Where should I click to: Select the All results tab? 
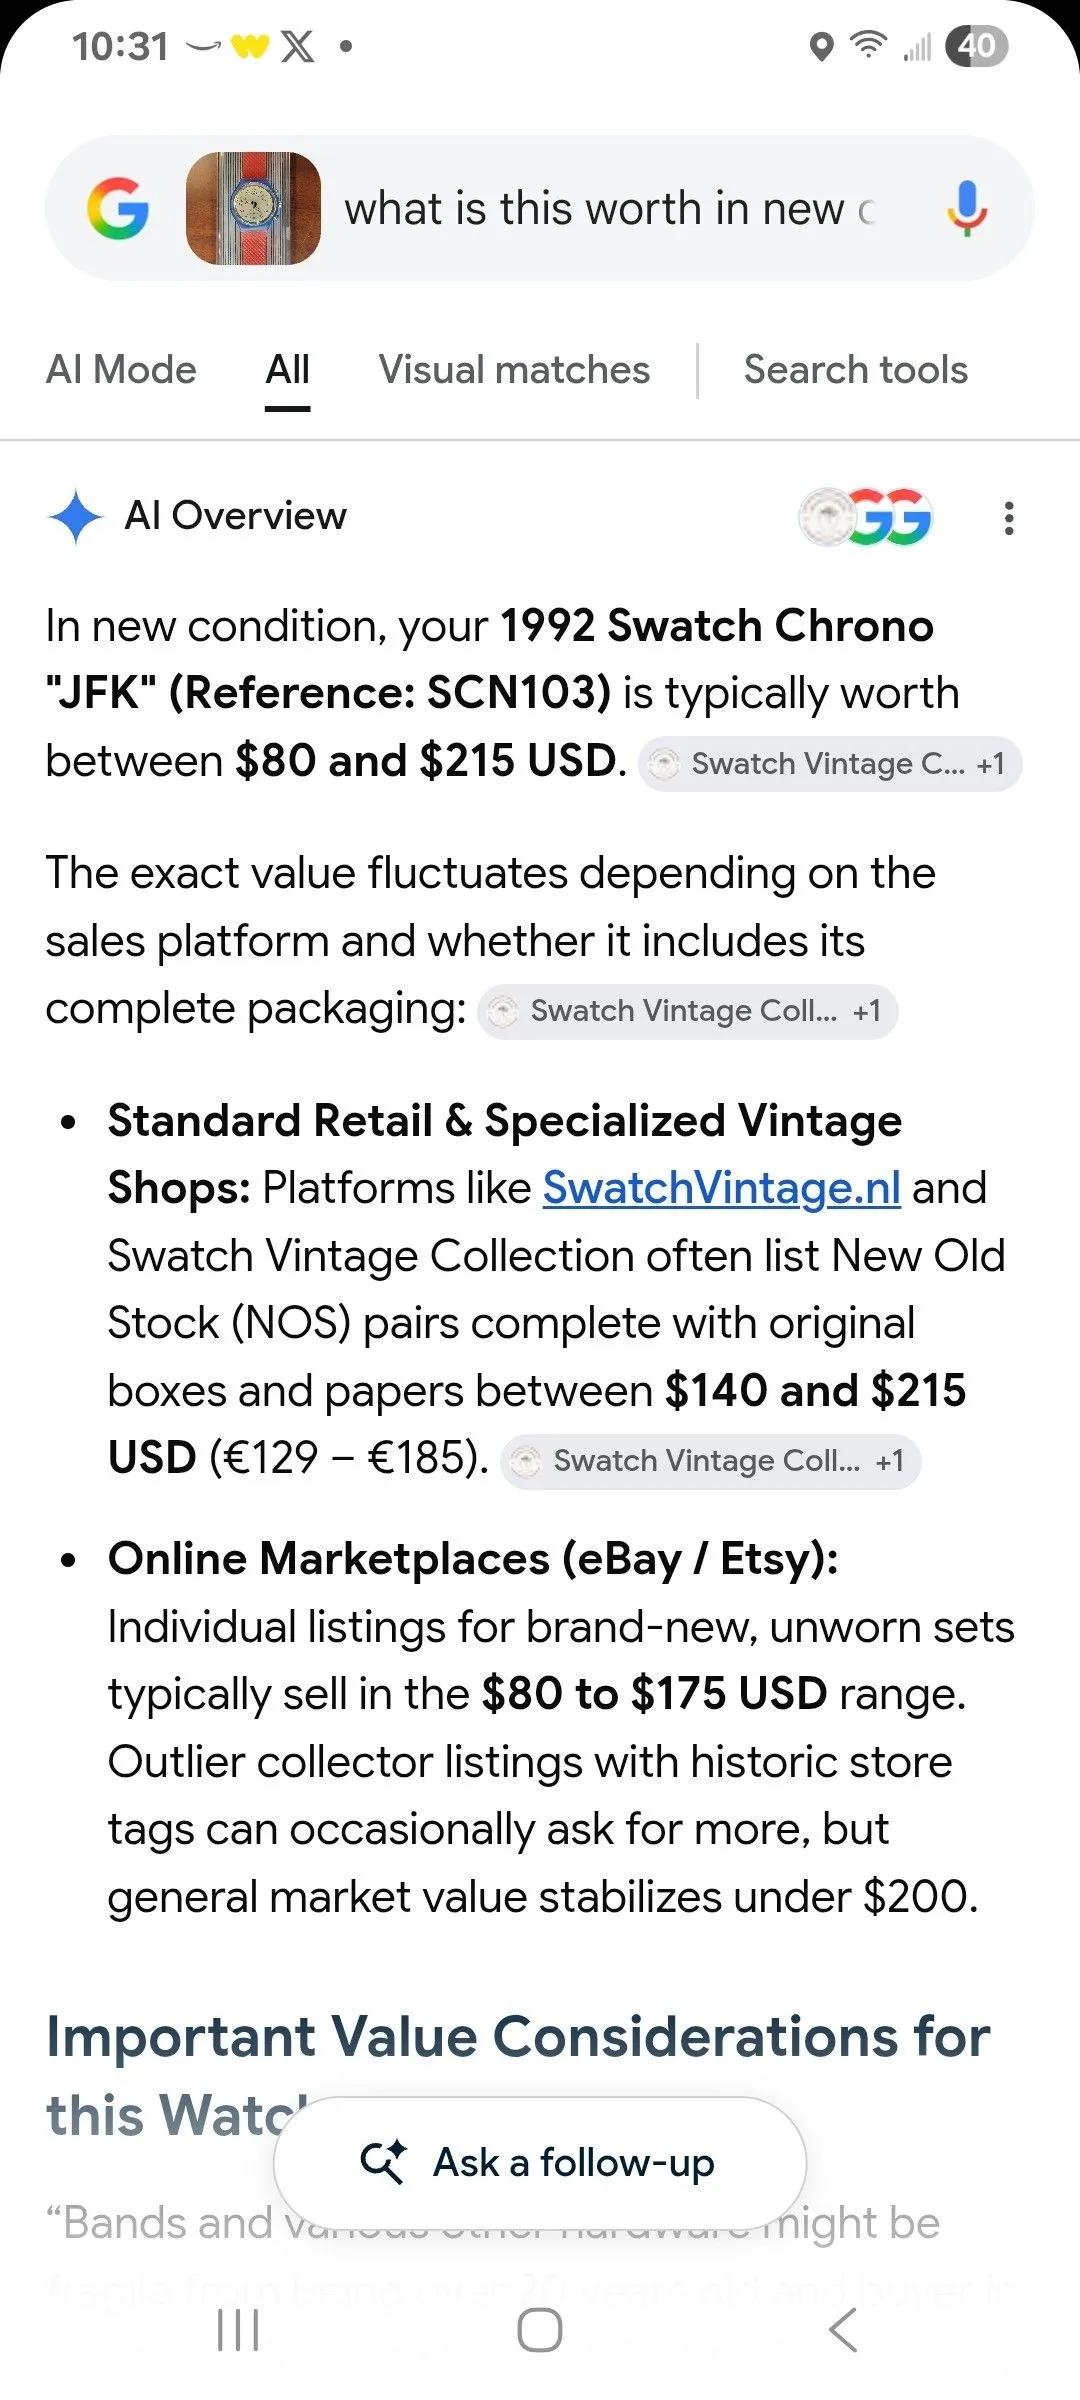(x=288, y=371)
